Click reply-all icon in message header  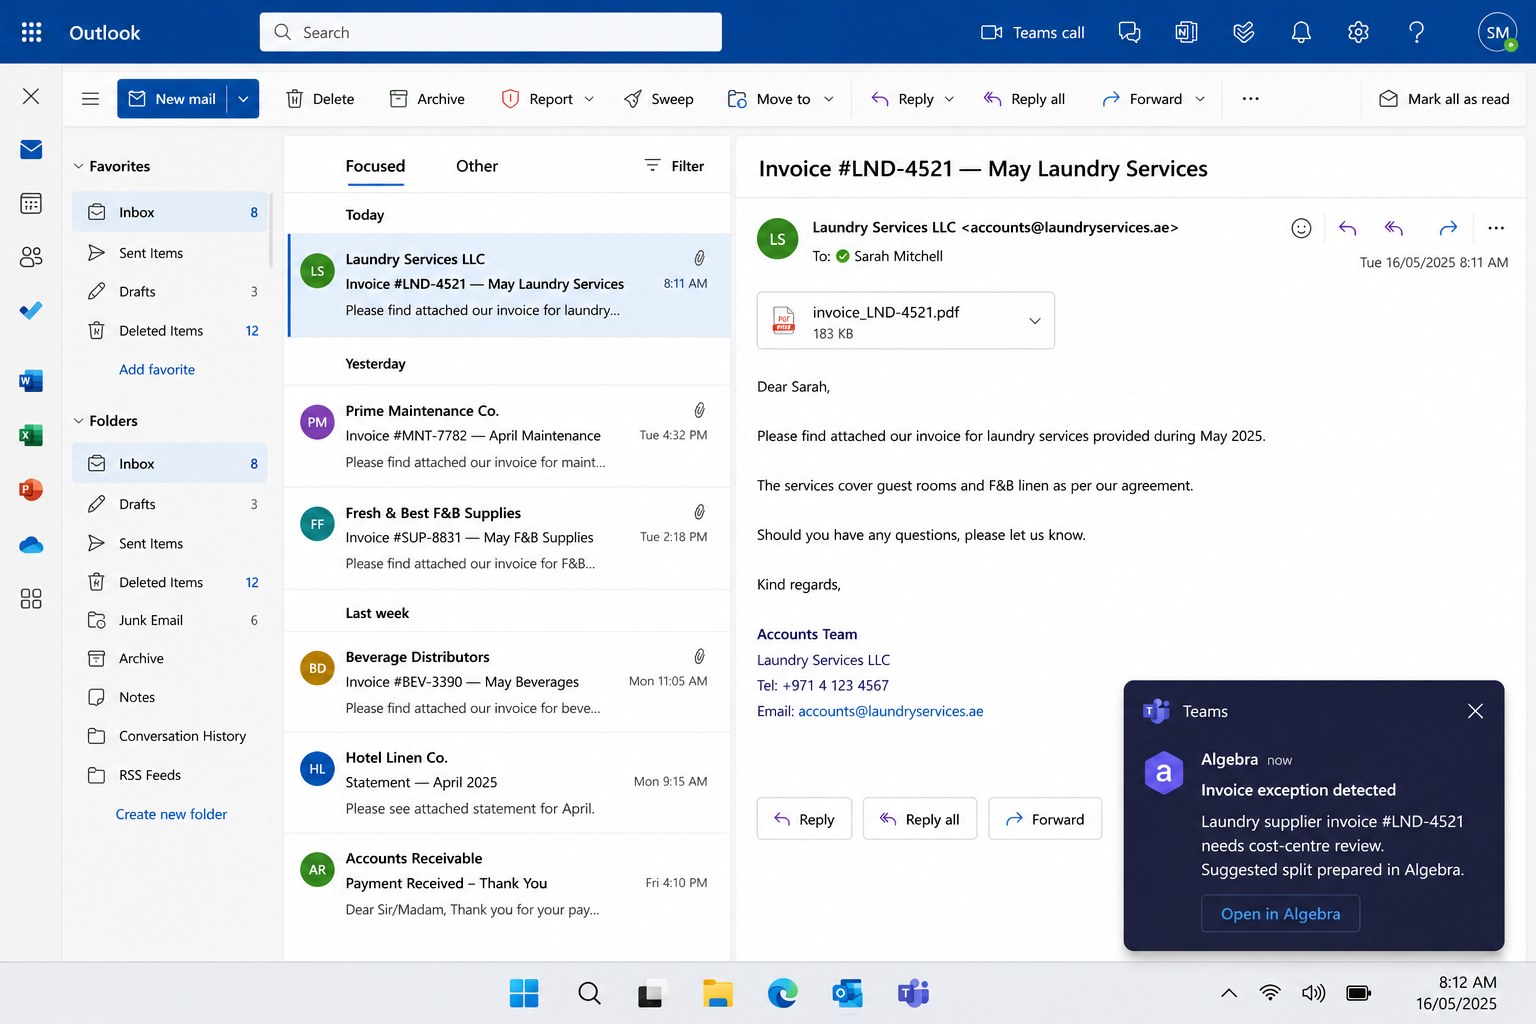click(1394, 228)
